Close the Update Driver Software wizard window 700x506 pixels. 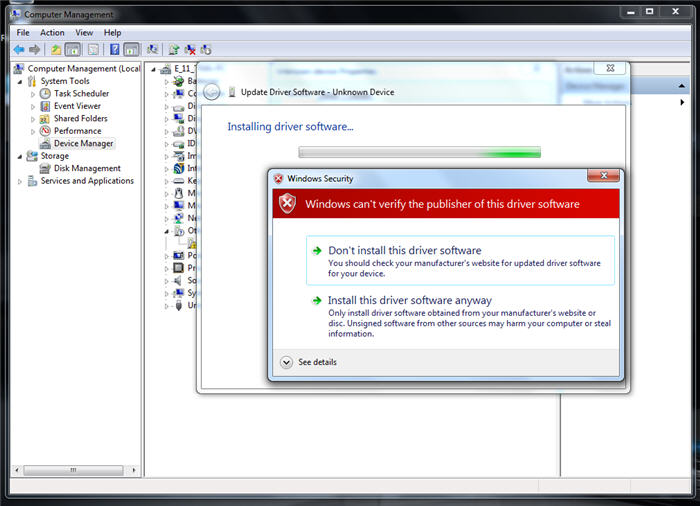point(610,68)
